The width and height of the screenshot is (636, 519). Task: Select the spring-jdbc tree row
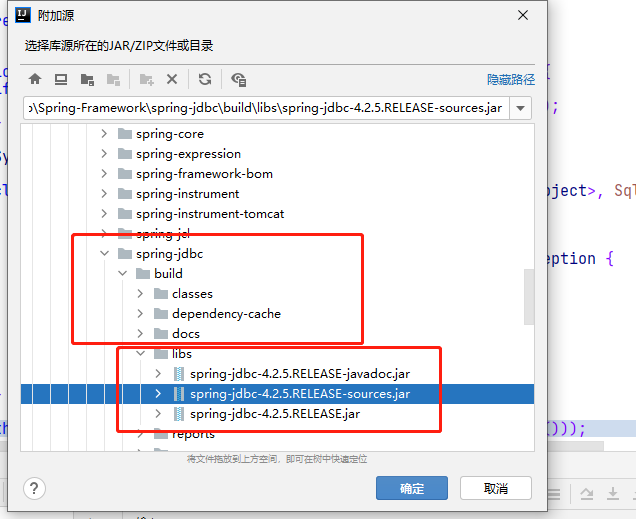[277, 254]
